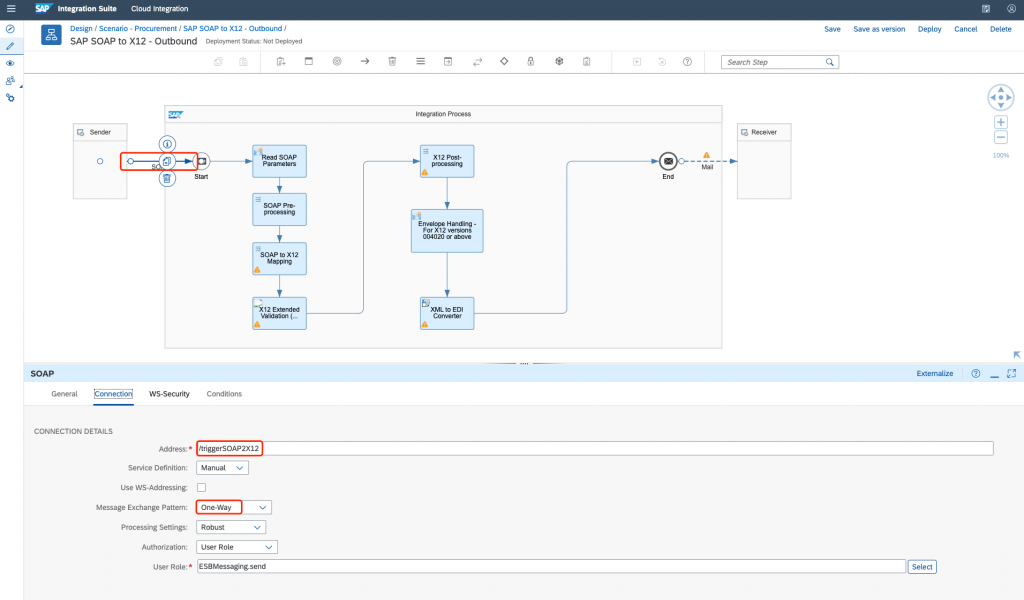The height and width of the screenshot is (600, 1024).
Task: Click the SAP logo in header
Action: click(42, 8)
